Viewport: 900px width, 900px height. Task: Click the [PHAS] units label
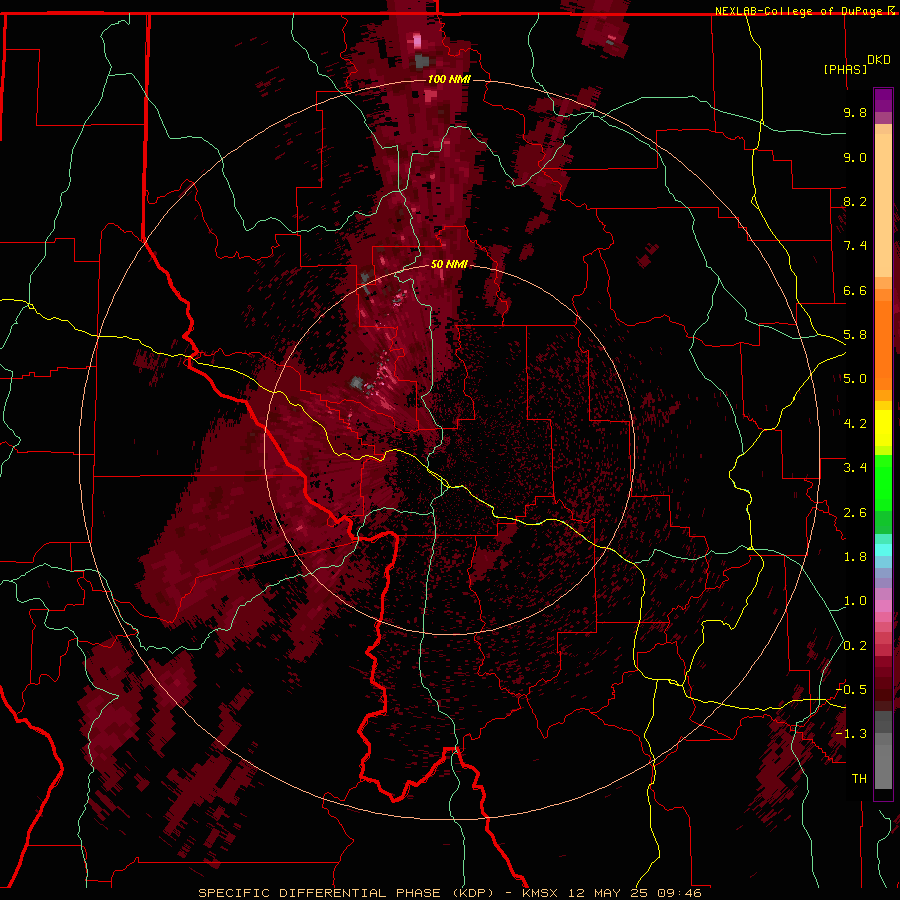pos(845,69)
